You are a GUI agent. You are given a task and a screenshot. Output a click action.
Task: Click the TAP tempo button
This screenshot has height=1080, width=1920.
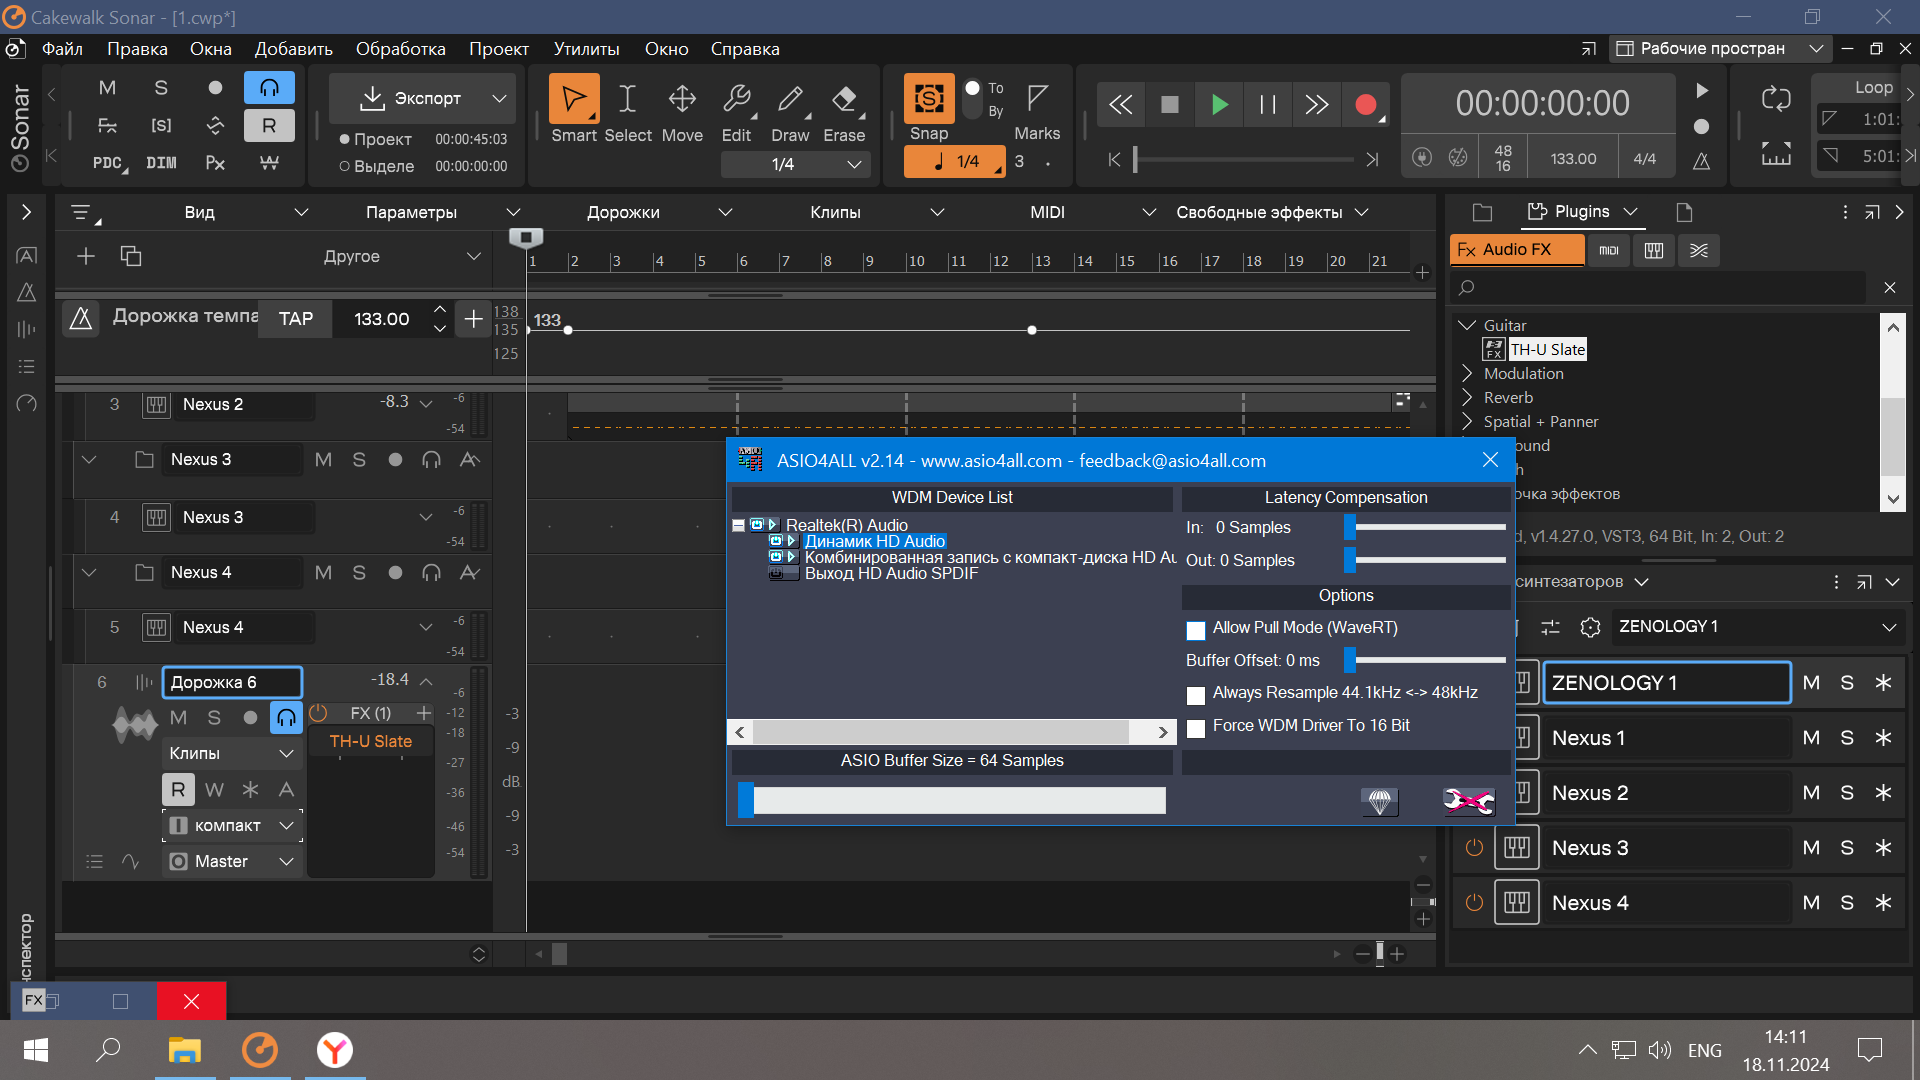coord(295,318)
